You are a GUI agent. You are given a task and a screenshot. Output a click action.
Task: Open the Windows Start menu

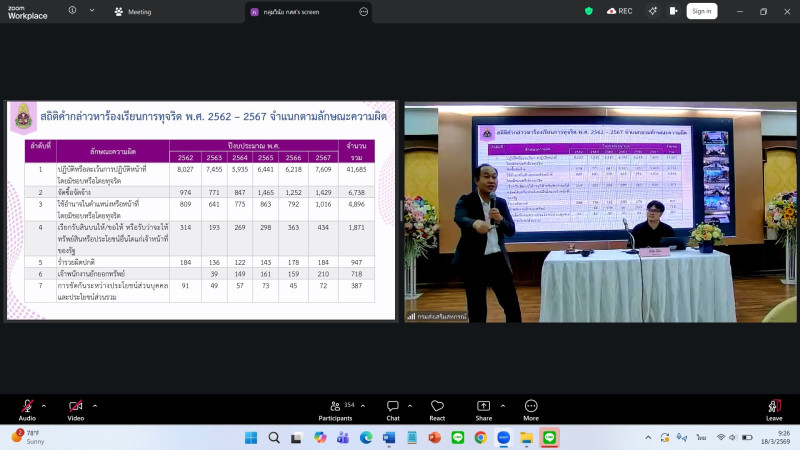click(x=250, y=437)
